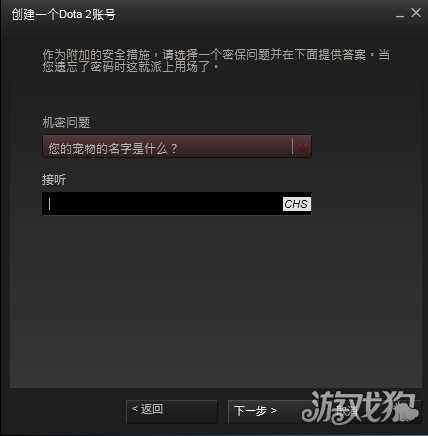This screenshot has height=436, width=428.
Task: Click the red dropdown arrow beside 您的宠物的名字是什么
Action: [302, 147]
